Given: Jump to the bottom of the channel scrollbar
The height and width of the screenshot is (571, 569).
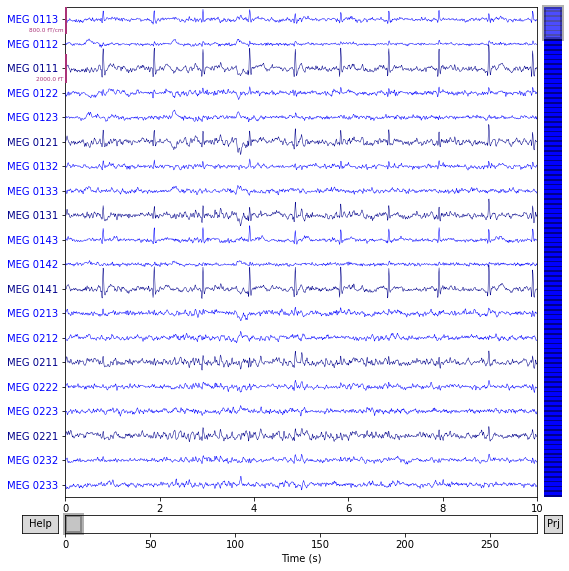Looking at the screenshot, I should pyautogui.click(x=553, y=493).
